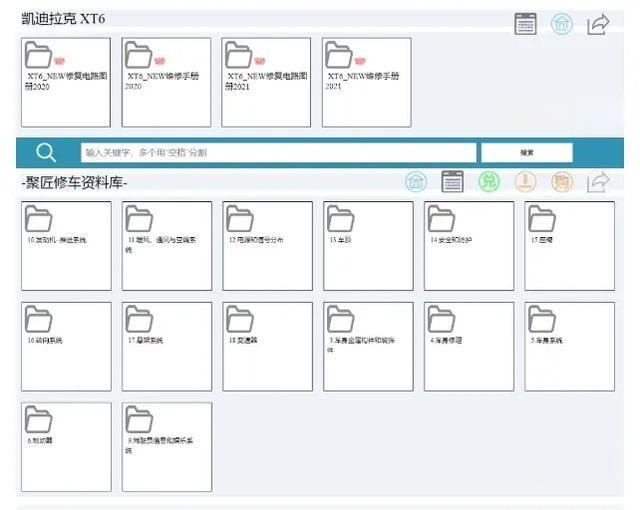Click the -聚匠修车资料库- heading text
This screenshot has height=510, width=640.
[74, 182]
